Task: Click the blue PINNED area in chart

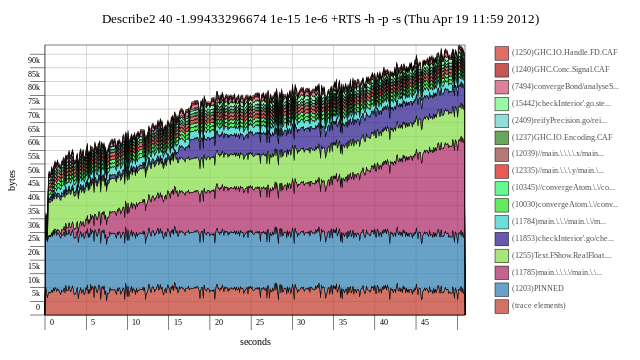Action: point(253,261)
